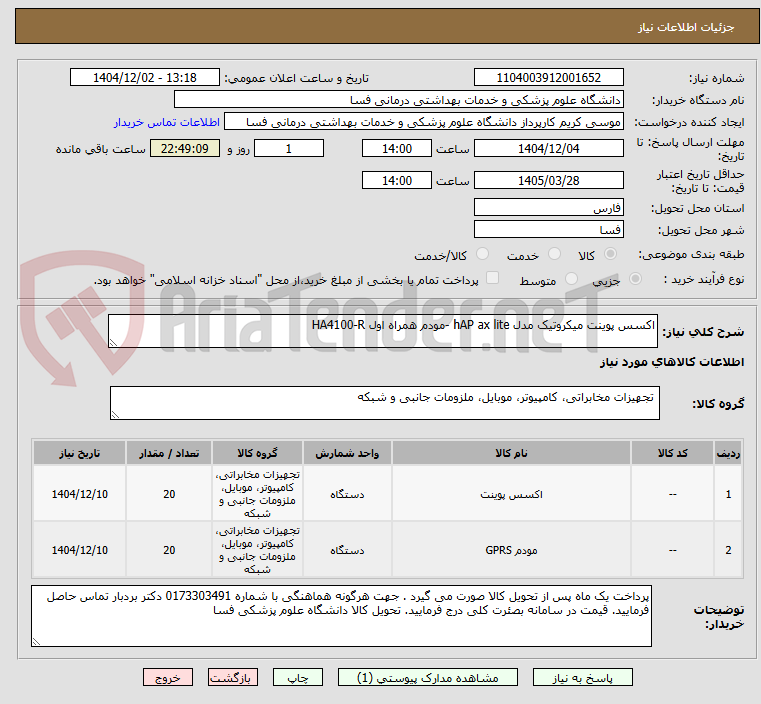Click the خروج exit button
761x704 pixels.
168,677
